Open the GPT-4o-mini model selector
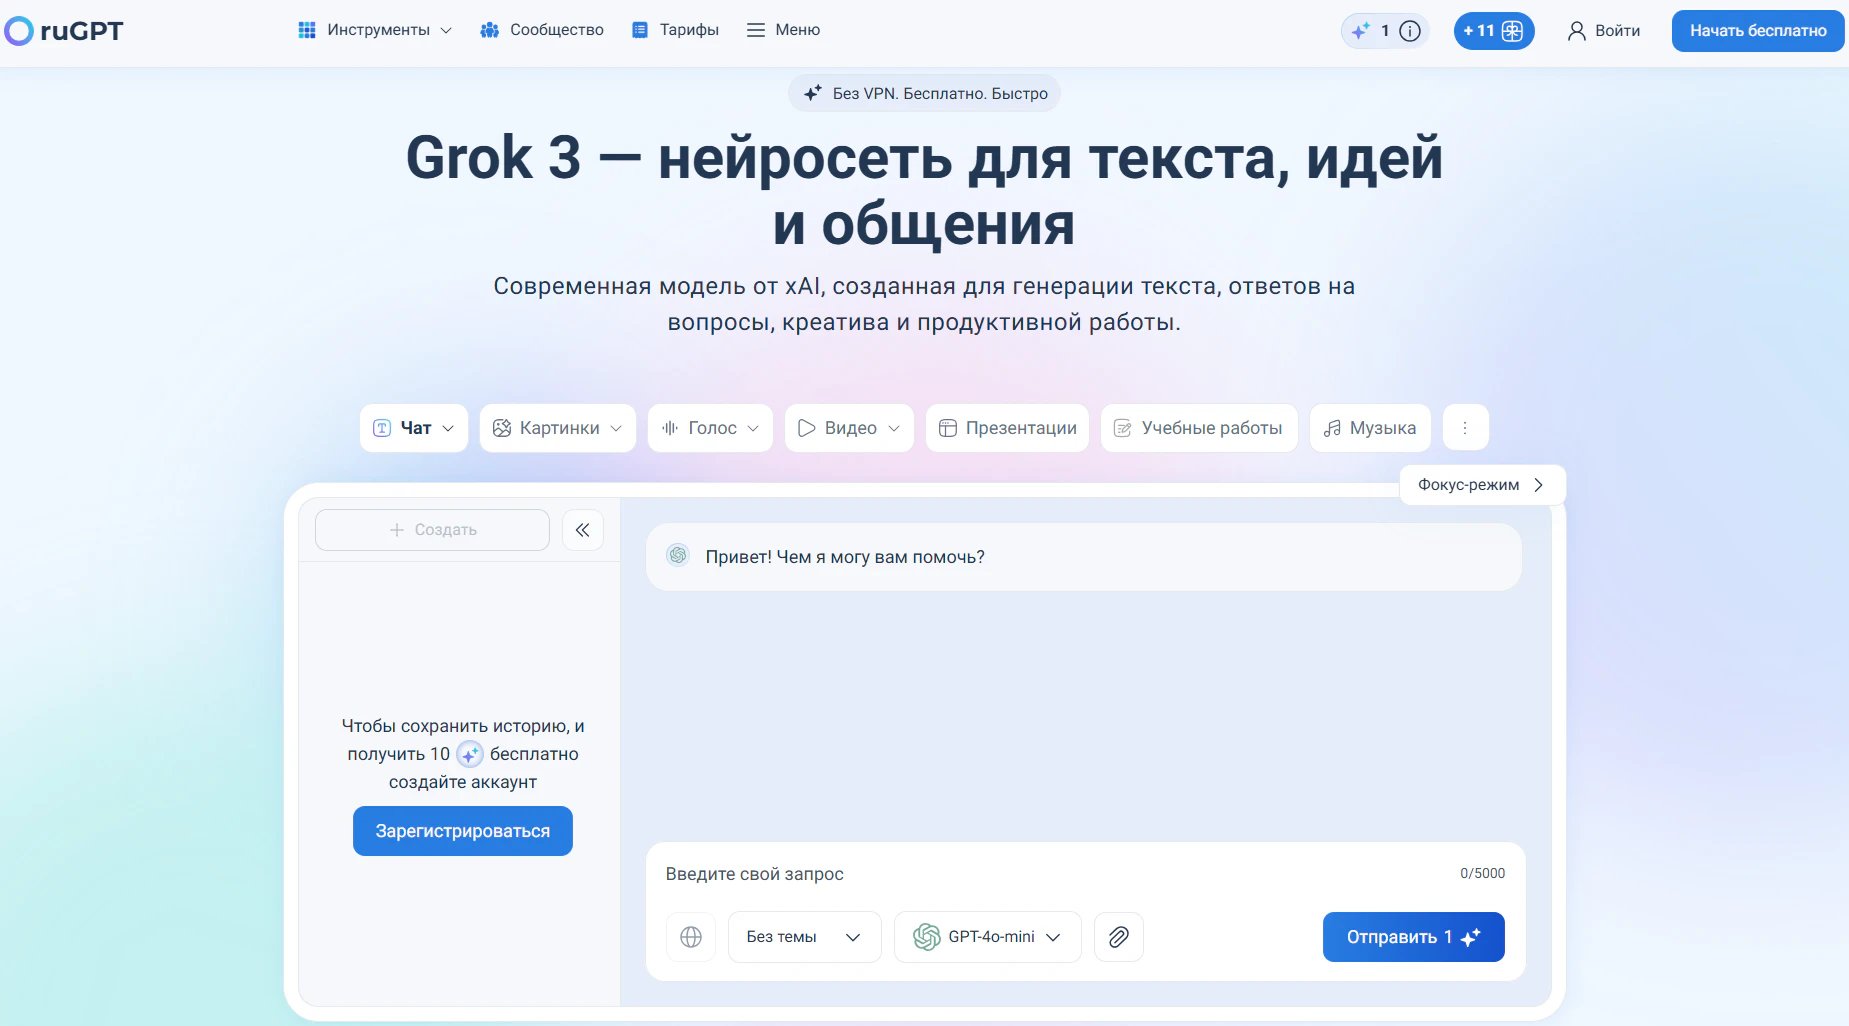 [x=987, y=937]
